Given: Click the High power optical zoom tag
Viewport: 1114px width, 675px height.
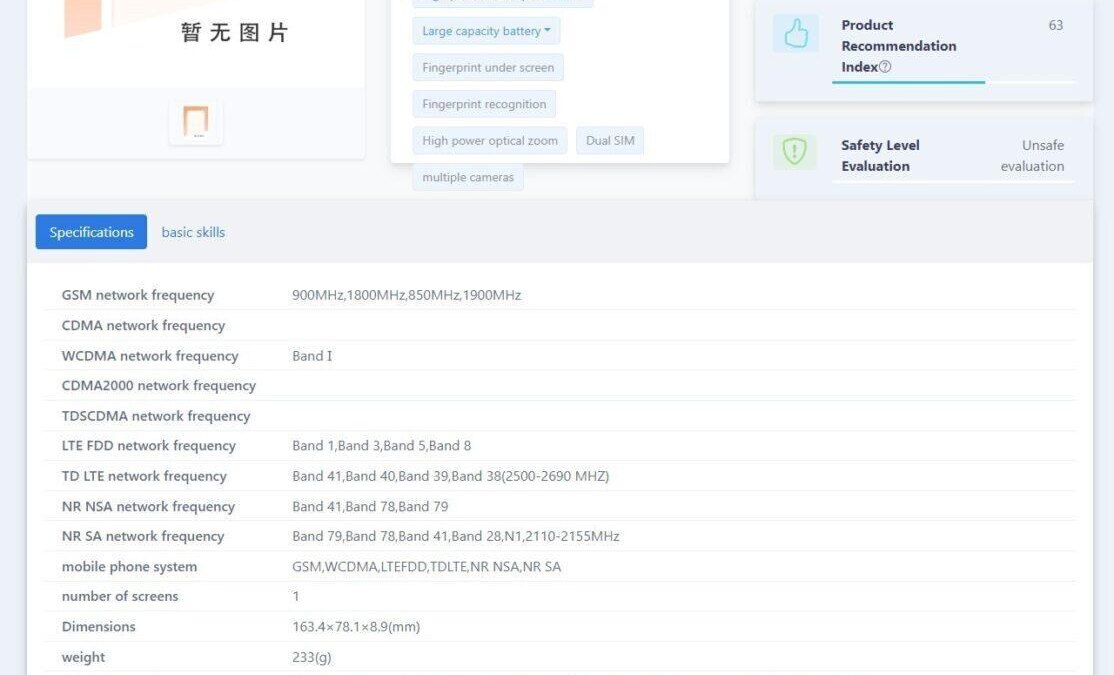Looking at the screenshot, I should [x=490, y=141].
